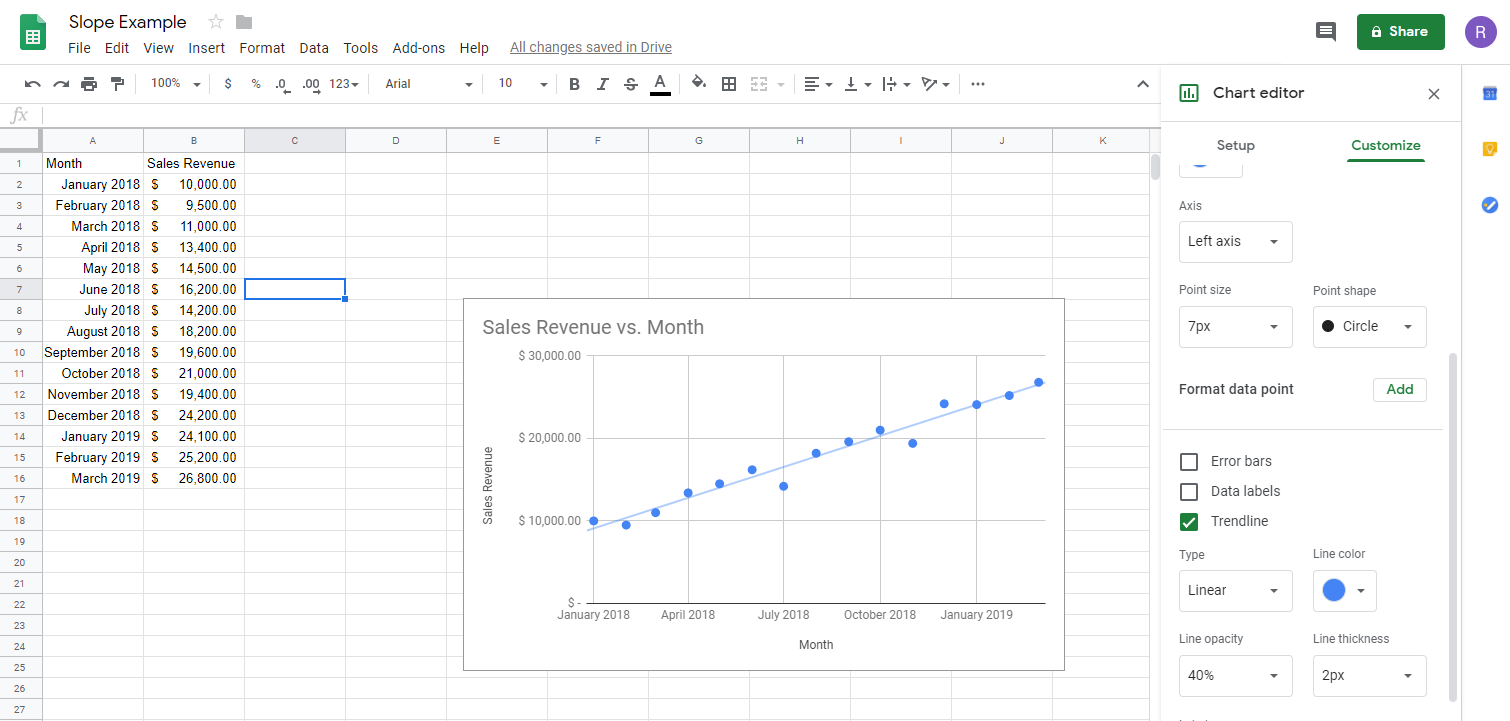Open the Line opacity 40% dropdown
1510x721 pixels.
1235,676
